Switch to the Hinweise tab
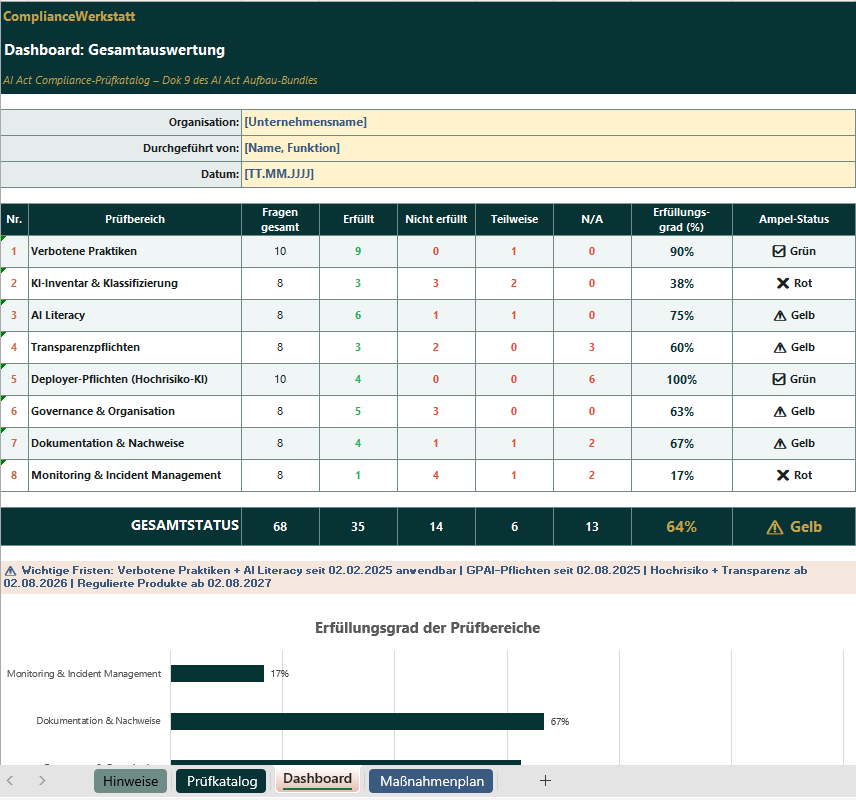 pyautogui.click(x=130, y=779)
